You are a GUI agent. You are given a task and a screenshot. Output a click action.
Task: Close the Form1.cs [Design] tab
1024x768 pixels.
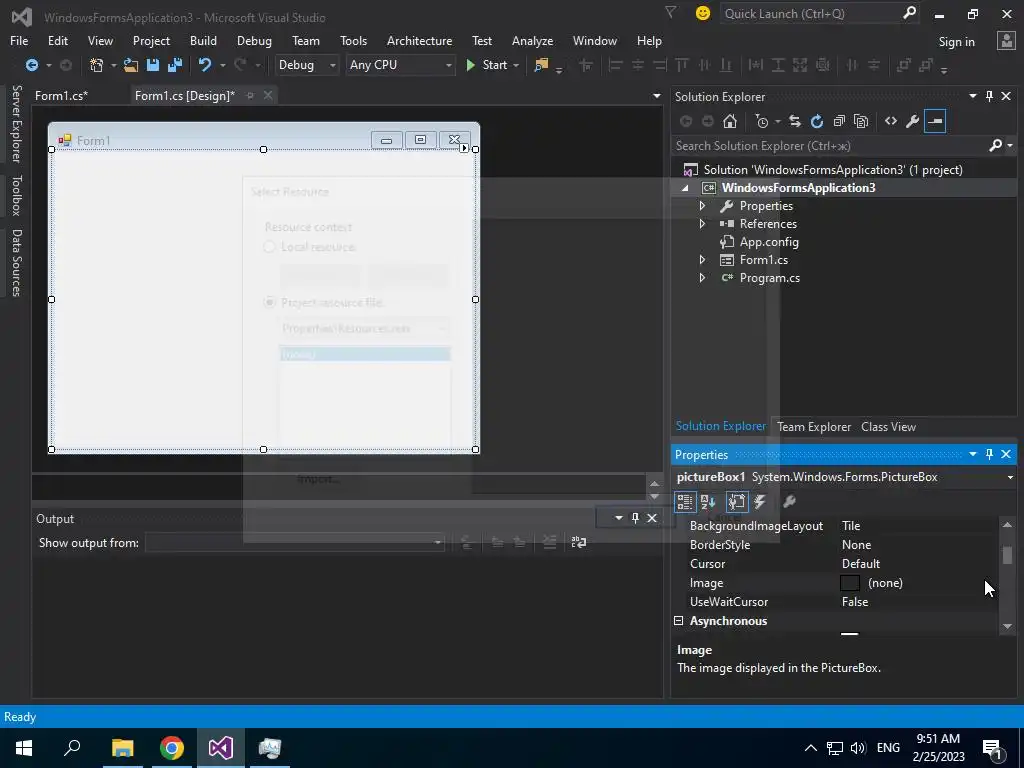pyautogui.click(x=268, y=95)
